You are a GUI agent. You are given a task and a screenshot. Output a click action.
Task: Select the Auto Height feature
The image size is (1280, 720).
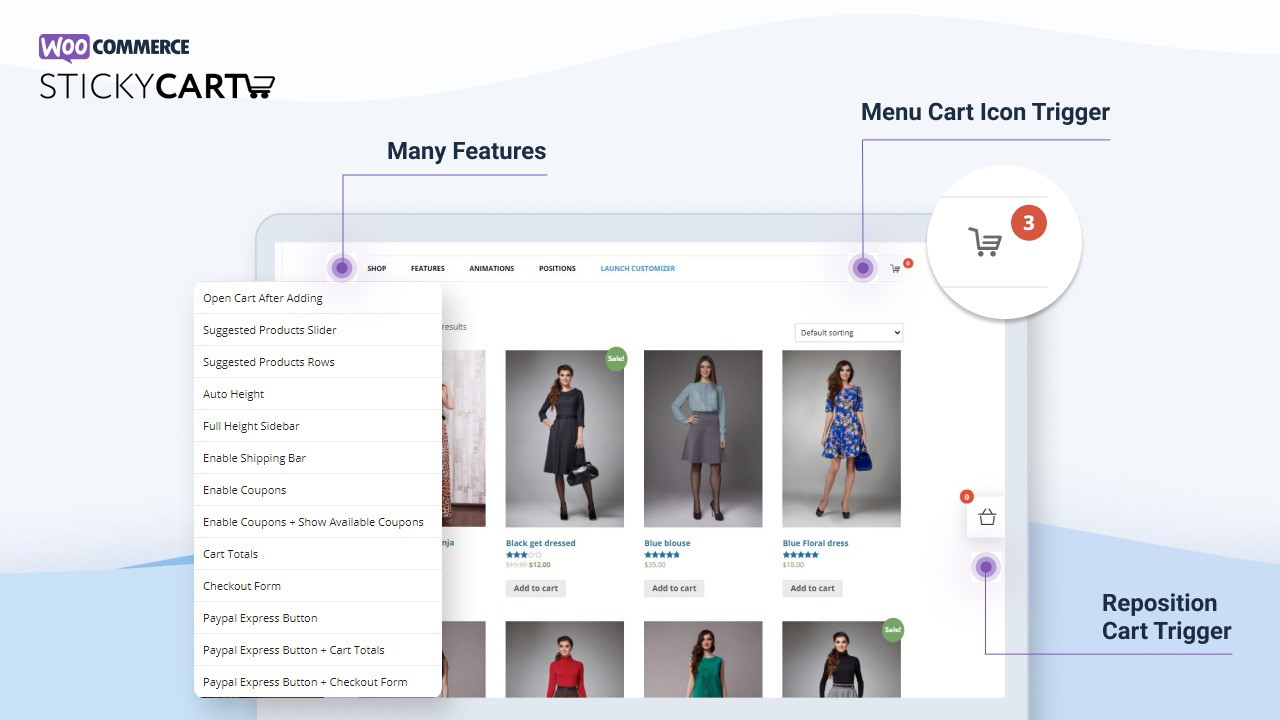(317, 394)
